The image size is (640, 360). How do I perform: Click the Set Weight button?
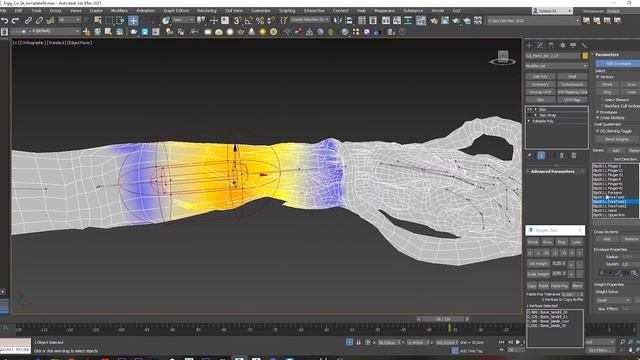tap(538, 264)
